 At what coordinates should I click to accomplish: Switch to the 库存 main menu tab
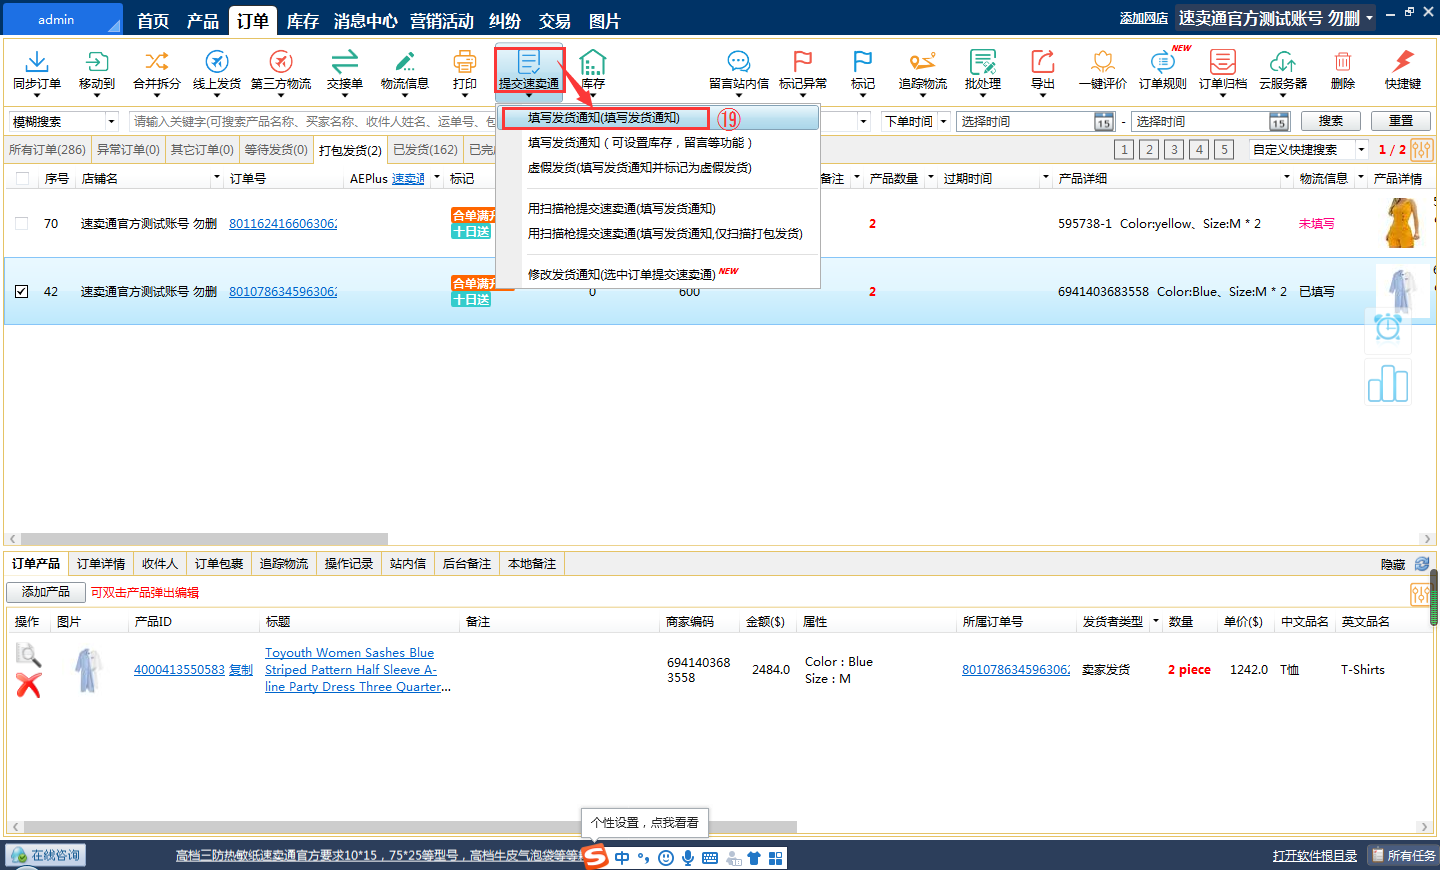[x=302, y=20]
